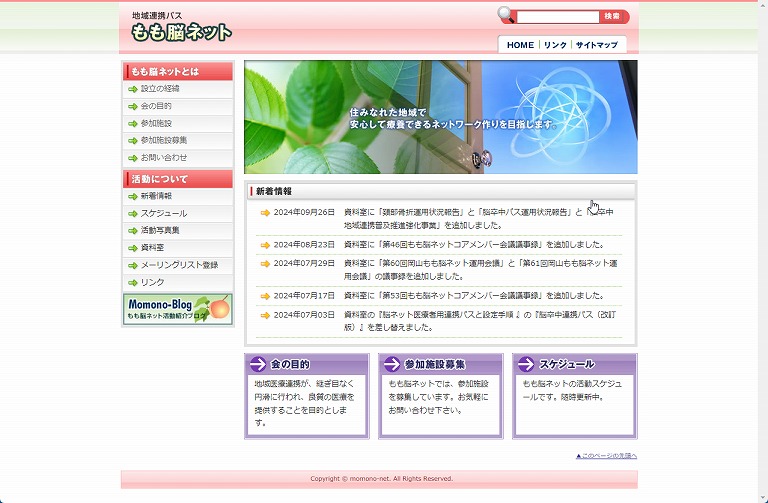Screen dimensions: 768x503
Task: Click the green arrow beside メーリングリスト登録
Action: [x=133, y=265]
